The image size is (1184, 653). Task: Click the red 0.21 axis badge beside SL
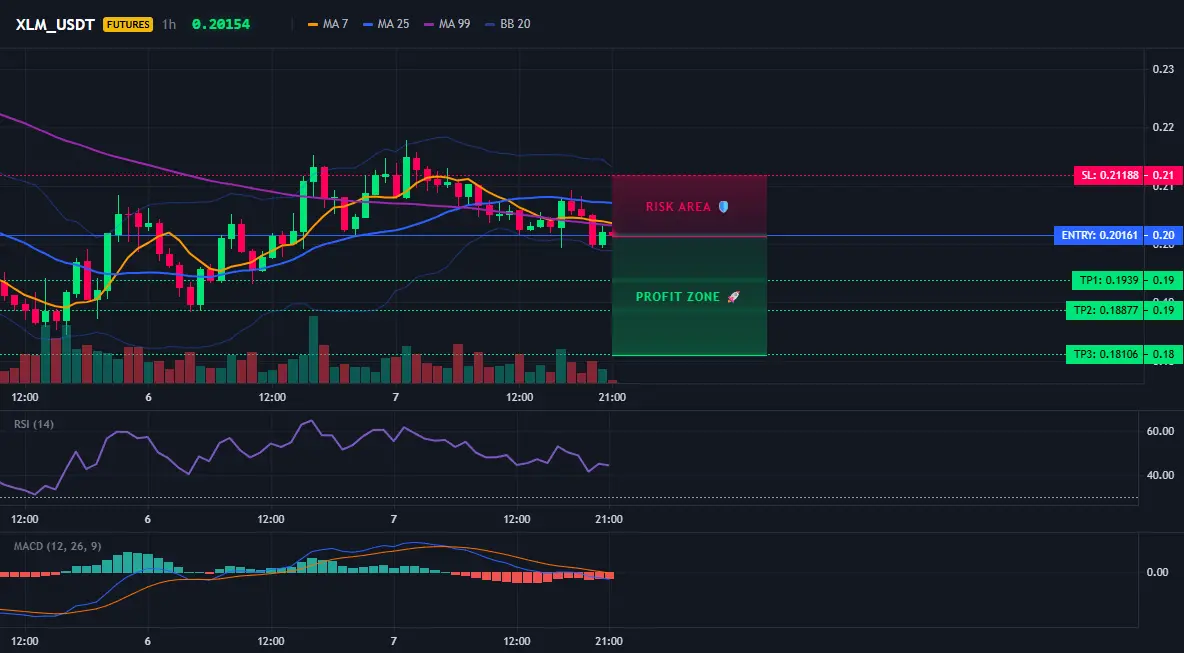[1164, 176]
